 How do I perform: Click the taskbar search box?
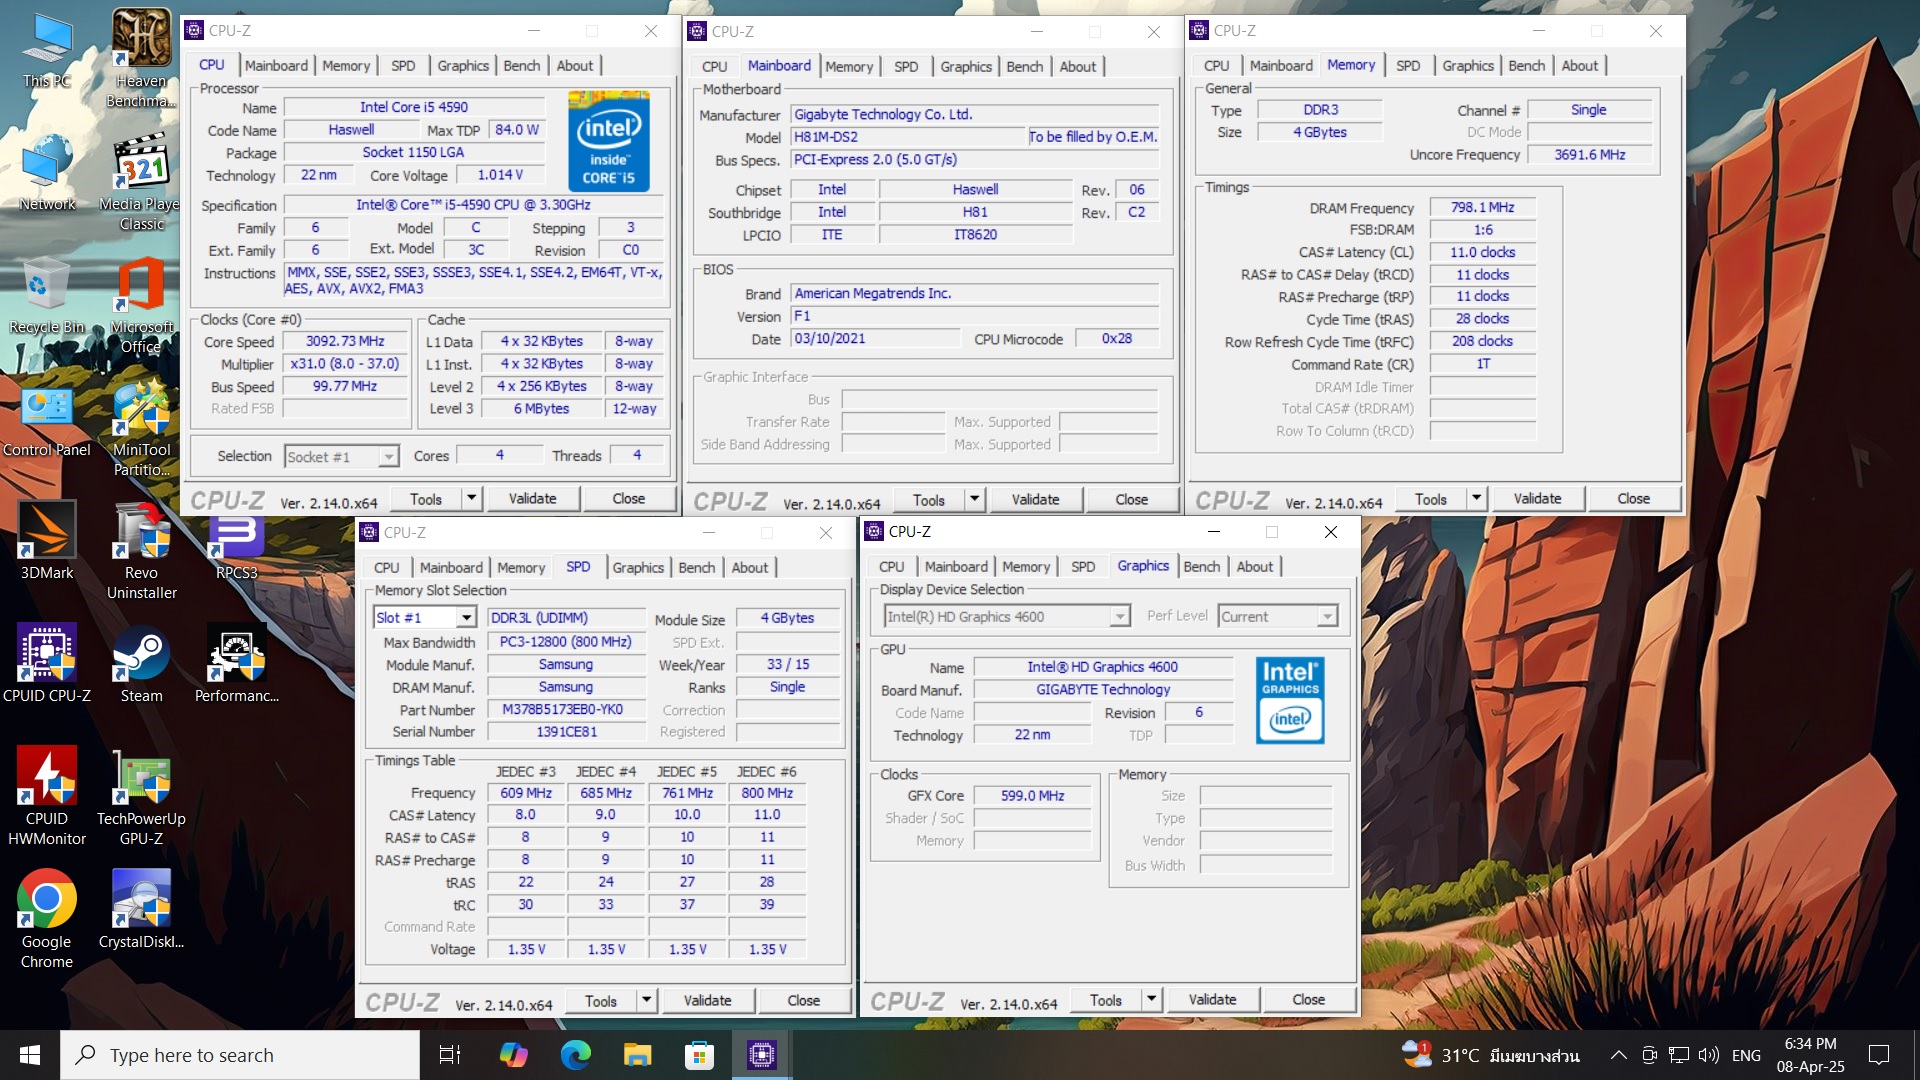coord(240,1055)
